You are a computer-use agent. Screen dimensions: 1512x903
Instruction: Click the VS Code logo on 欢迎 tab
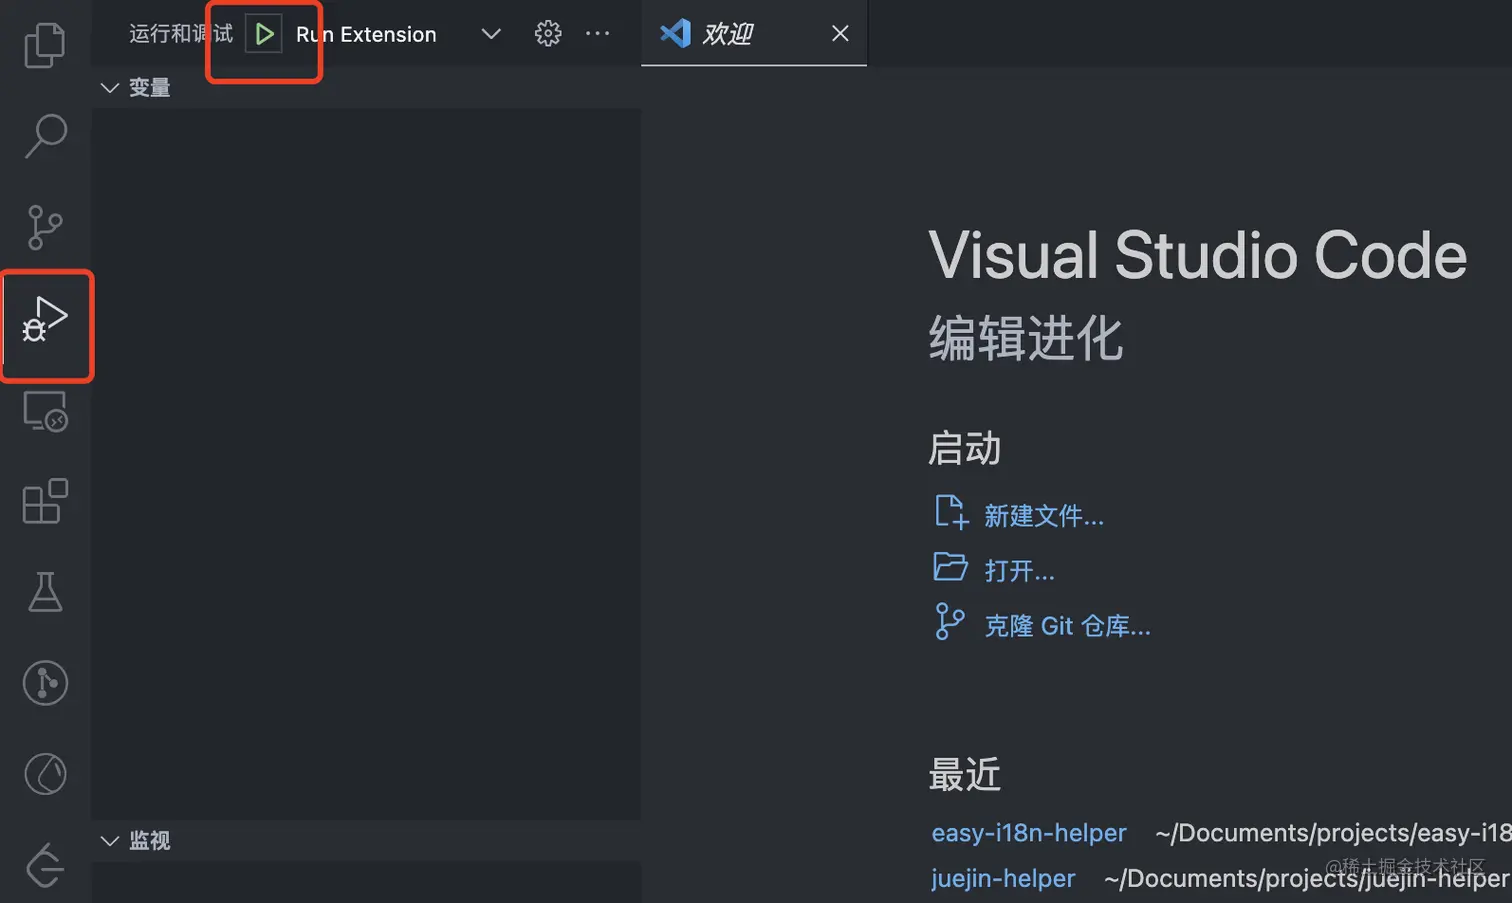click(x=676, y=33)
